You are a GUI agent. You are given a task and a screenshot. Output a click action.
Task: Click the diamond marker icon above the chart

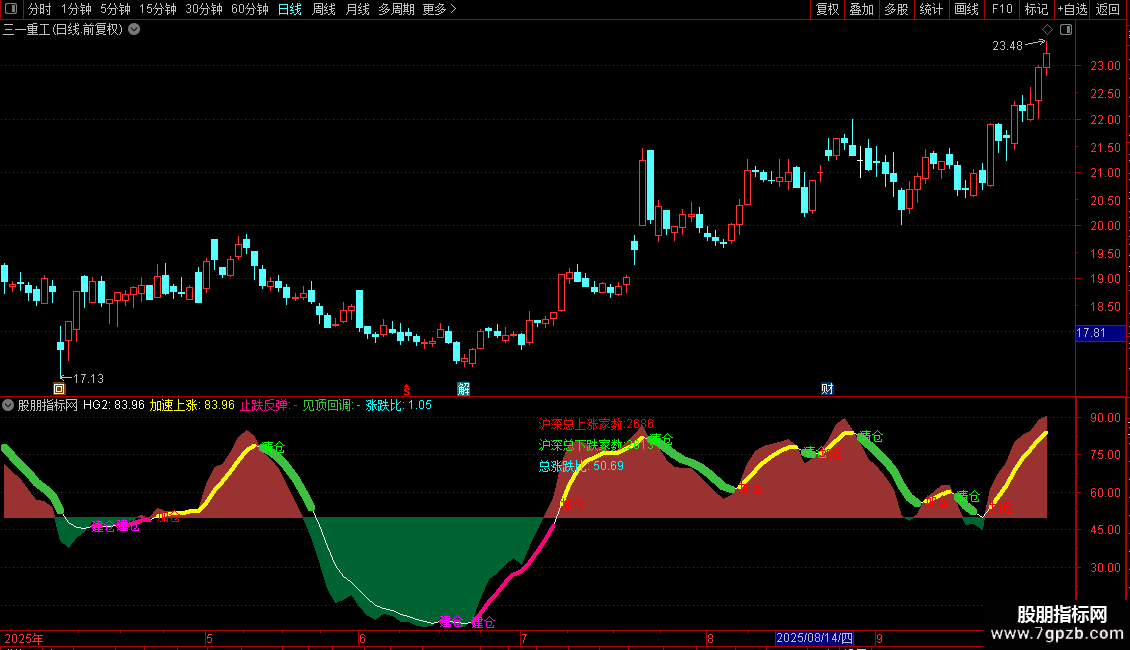tap(1047, 30)
